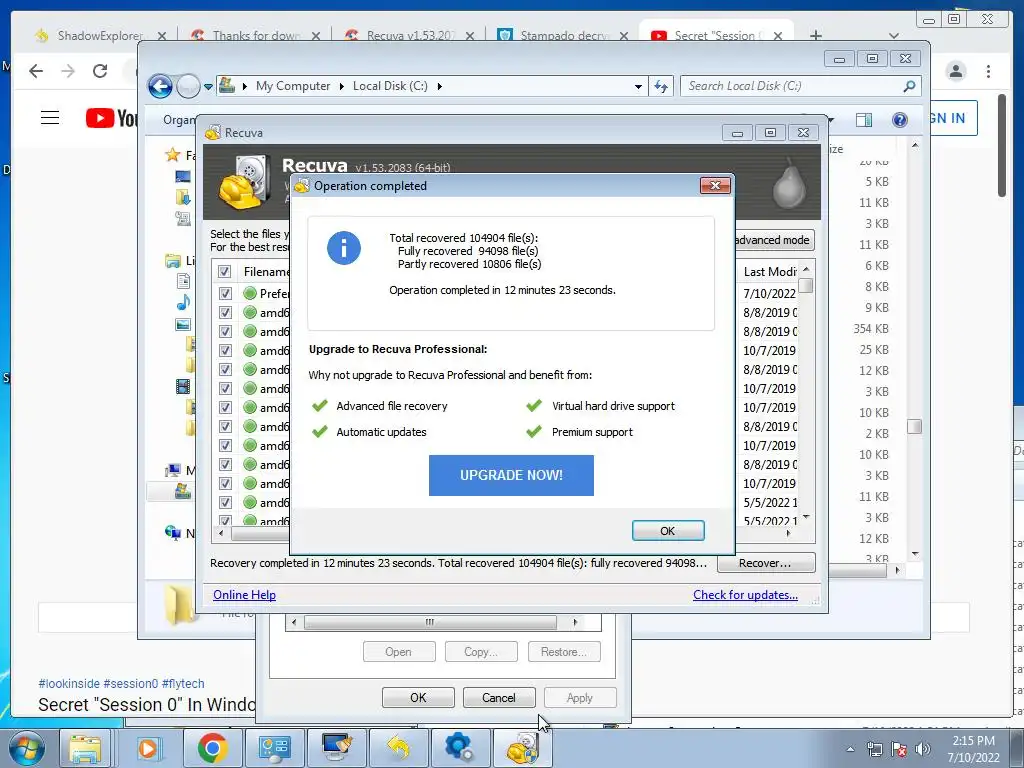Close the Operation completed dialog

click(715, 185)
